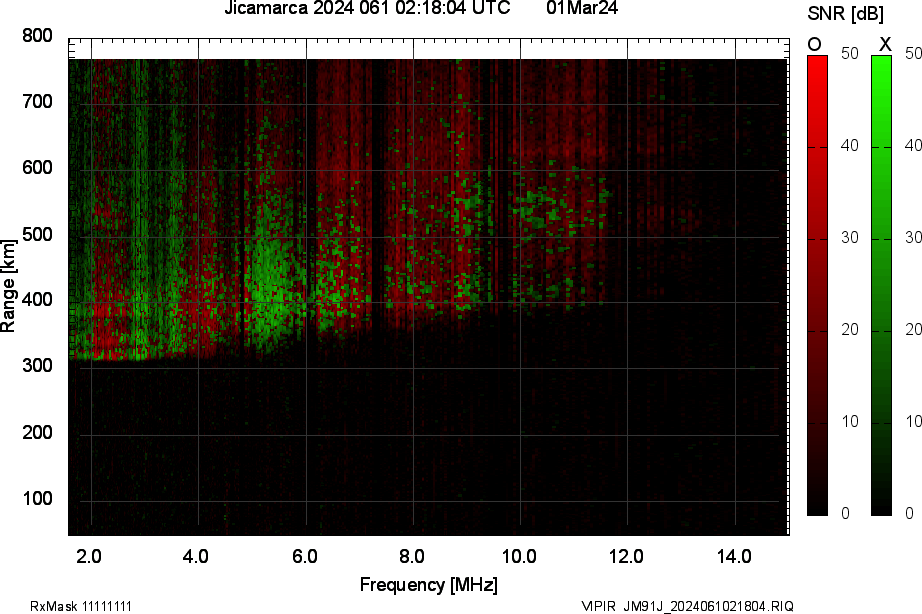Click the 50 label beside the red bar

pos(850,54)
